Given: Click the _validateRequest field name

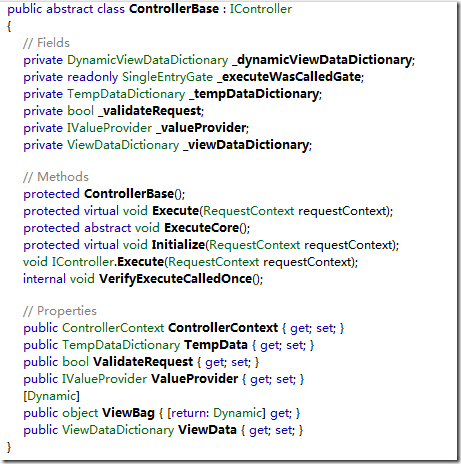Looking at the screenshot, I should [150, 111].
